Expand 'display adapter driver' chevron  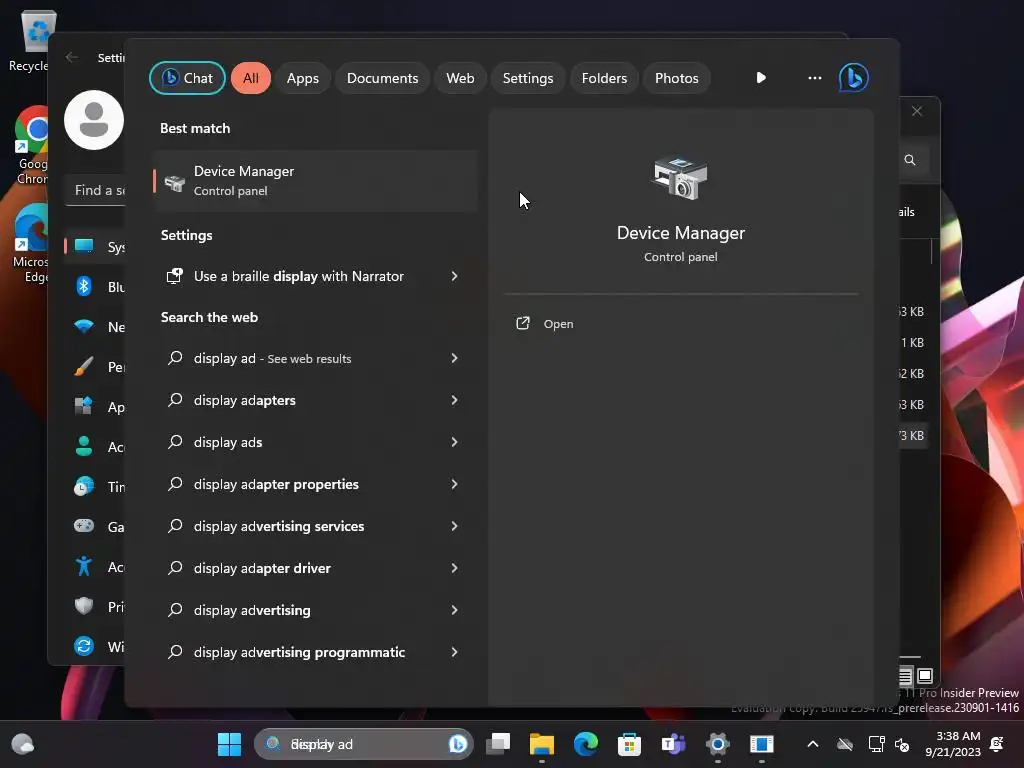[x=455, y=568]
